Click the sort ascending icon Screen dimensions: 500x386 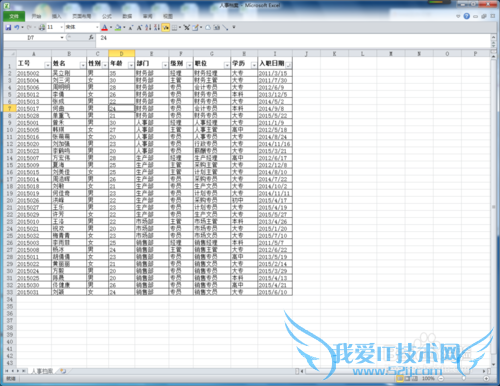[148, 27]
